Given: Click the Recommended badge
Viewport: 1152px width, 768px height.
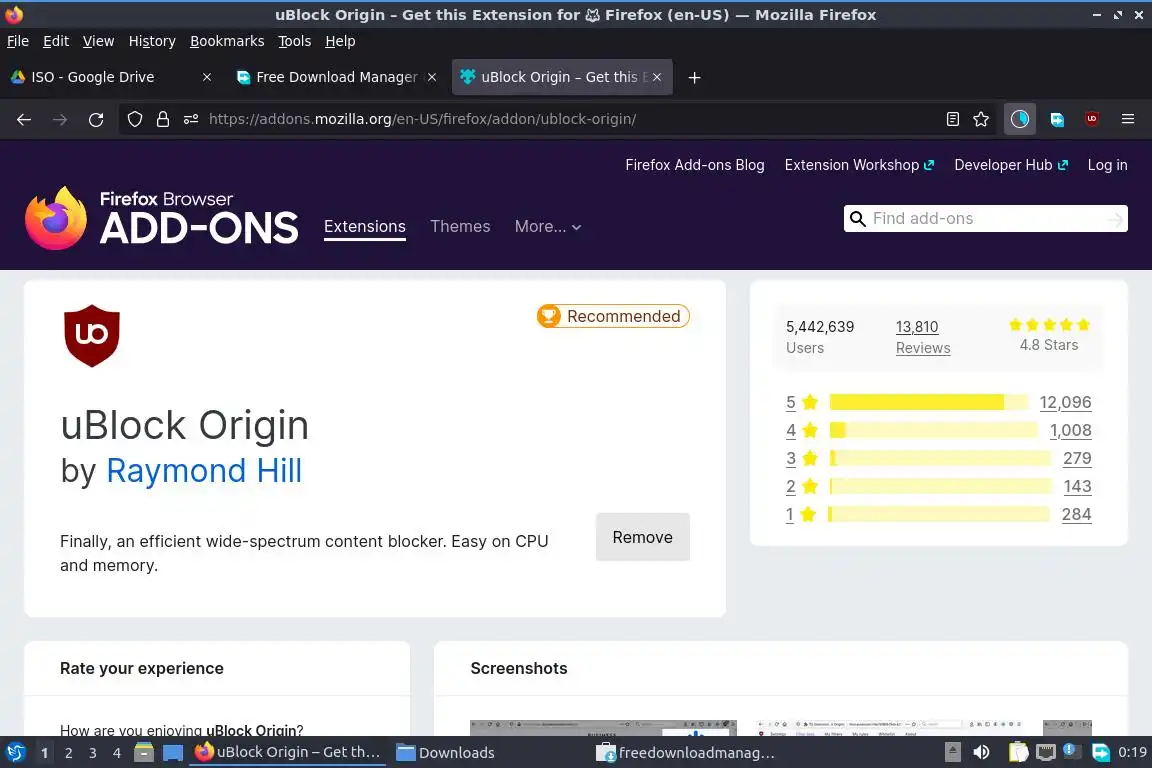Looking at the screenshot, I should coord(613,316).
